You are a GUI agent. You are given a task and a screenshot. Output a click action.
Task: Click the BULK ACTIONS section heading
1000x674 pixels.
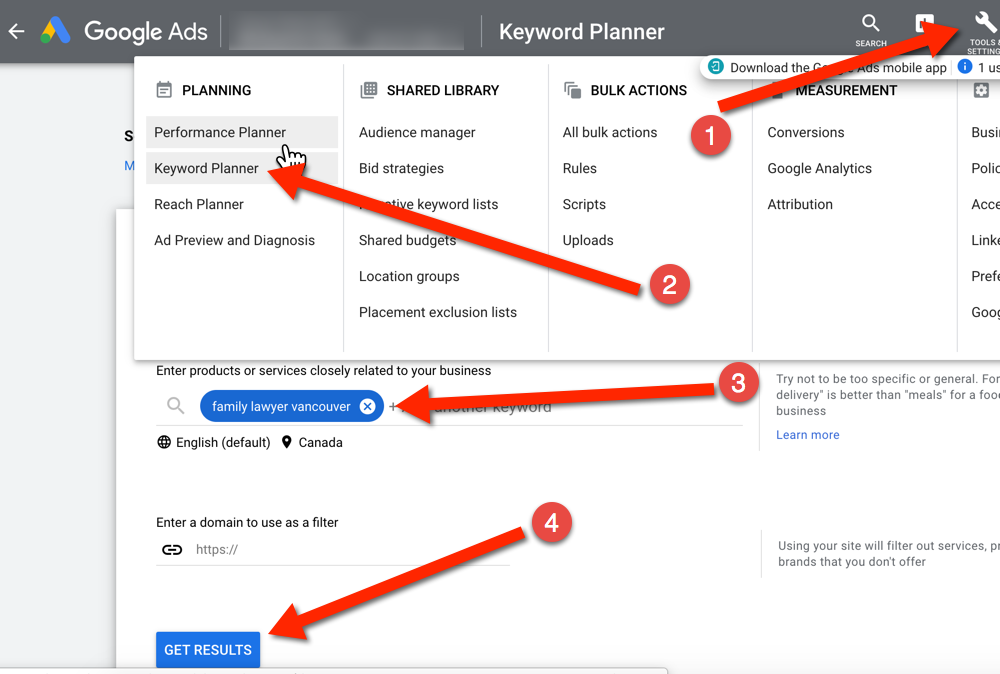638,90
